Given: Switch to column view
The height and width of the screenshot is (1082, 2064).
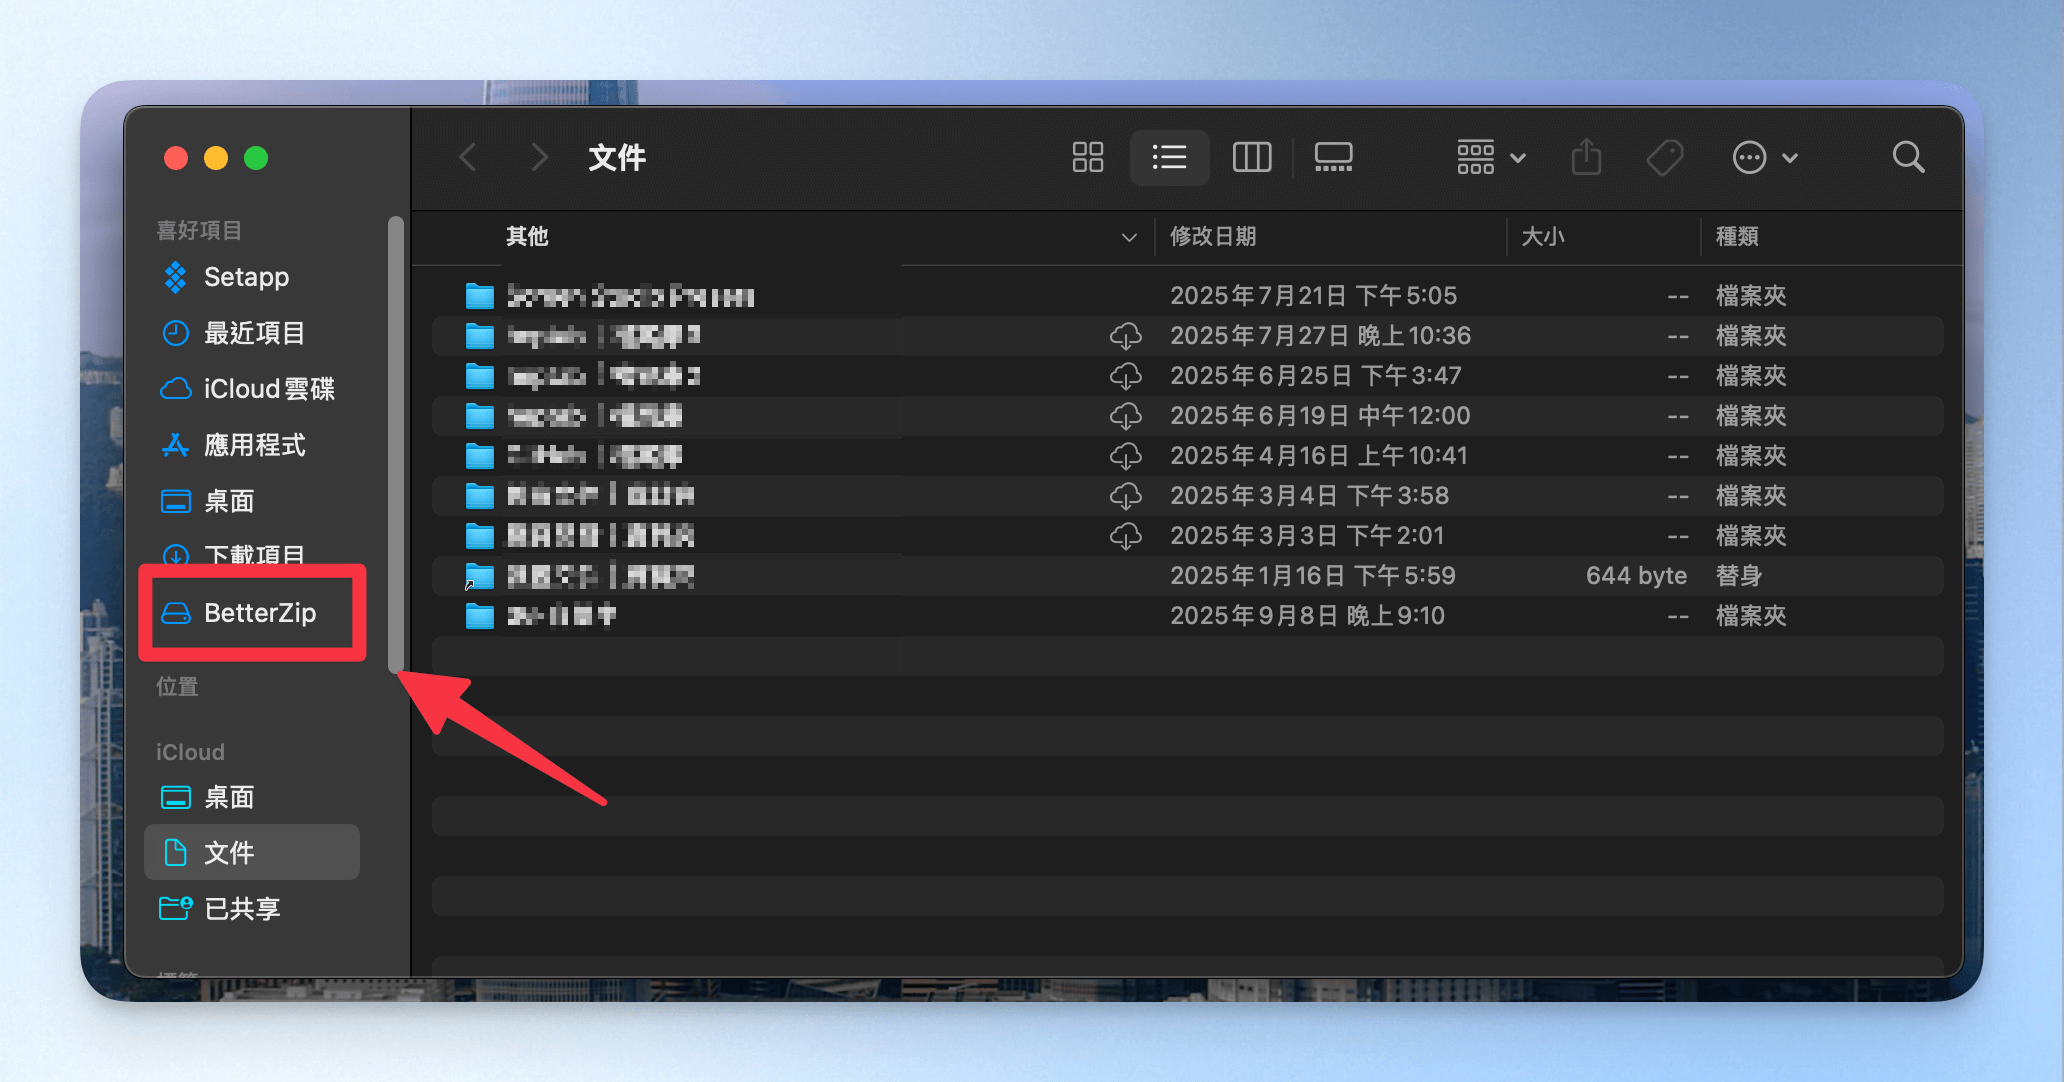Looking at the screenshot, I should pos(1251,157).
